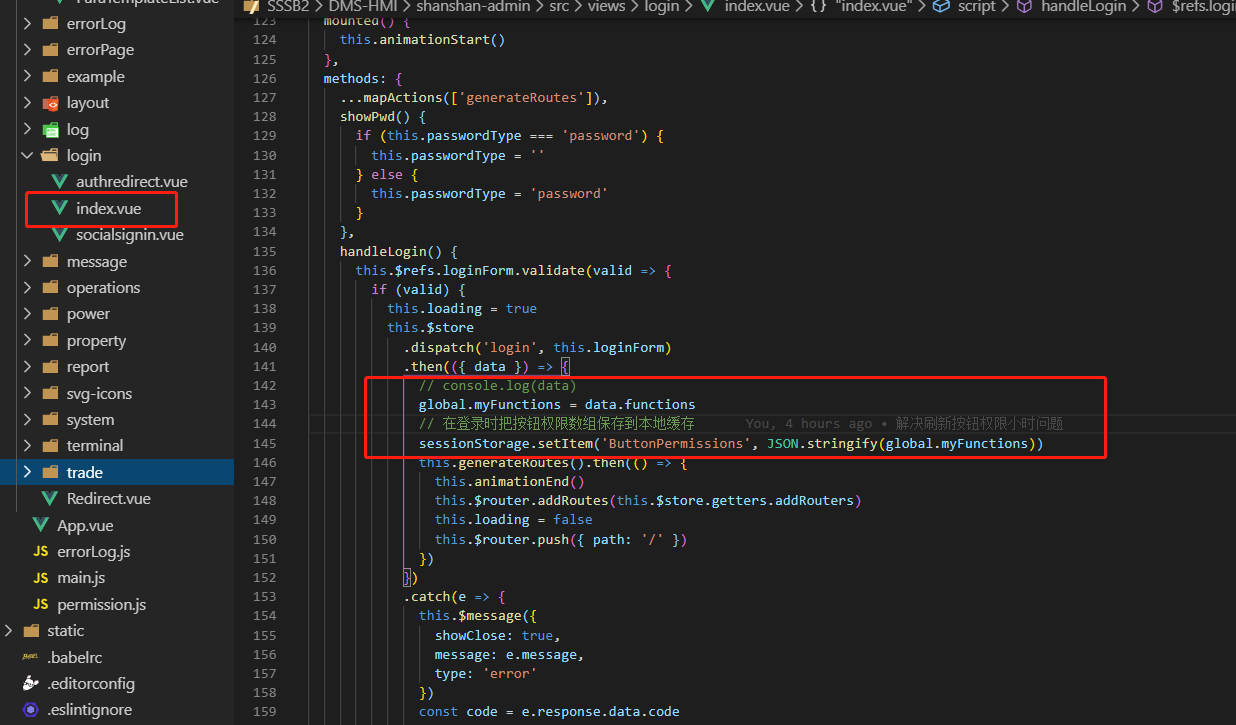Click the git blame annotation 'You, 4 hours ago'
This screenshot has width=1236, height=725.
(808, 424)
